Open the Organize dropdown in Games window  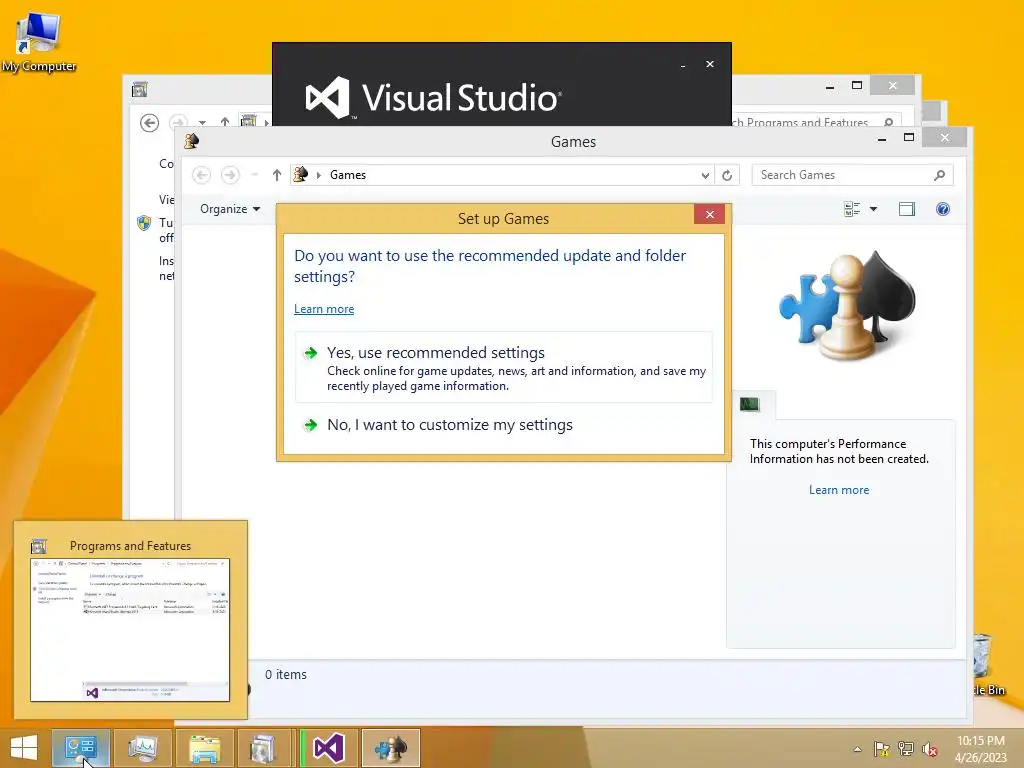pos(230,209)
